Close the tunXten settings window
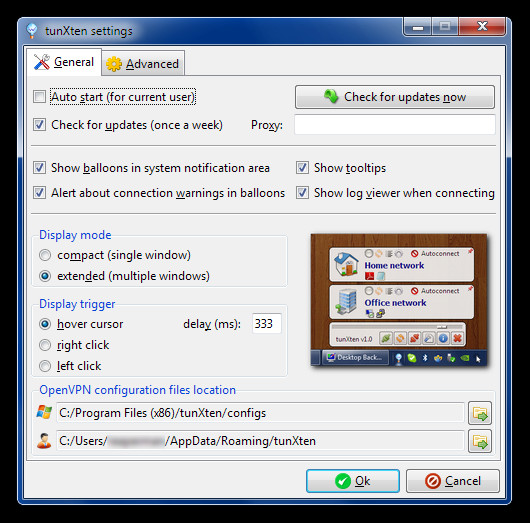 (482, 27)
